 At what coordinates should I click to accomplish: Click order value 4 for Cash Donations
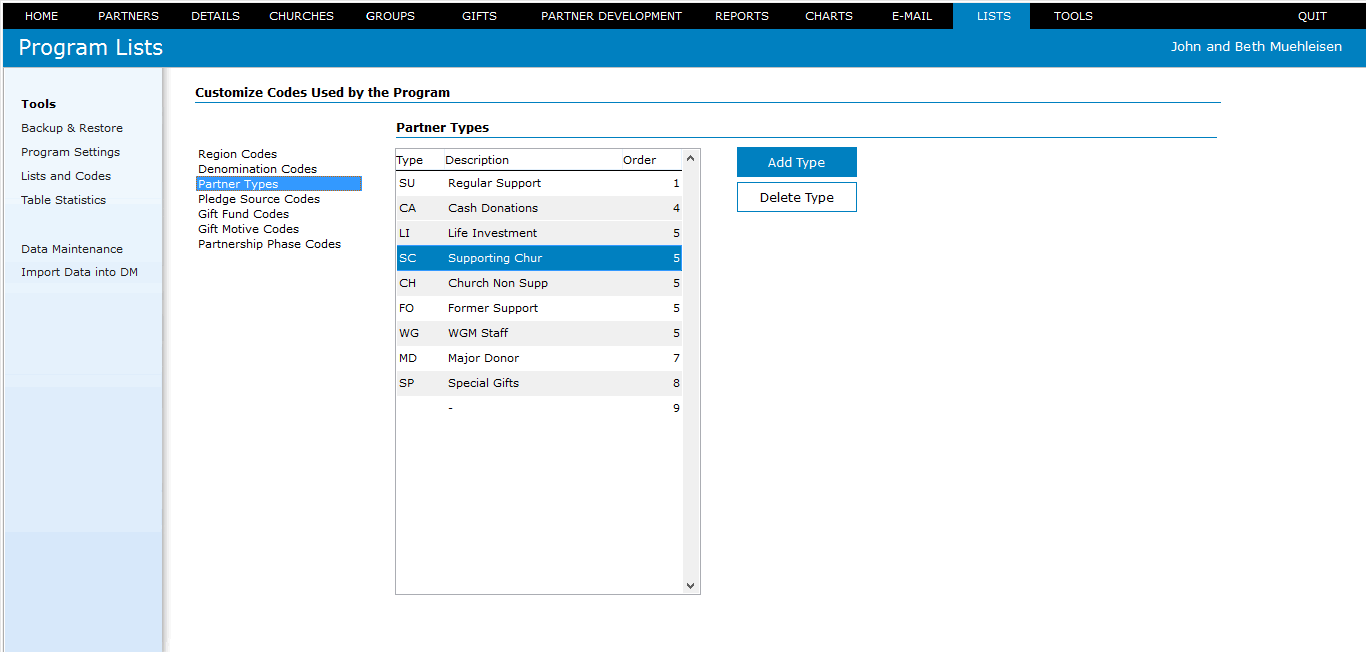(x=676, y=208)
